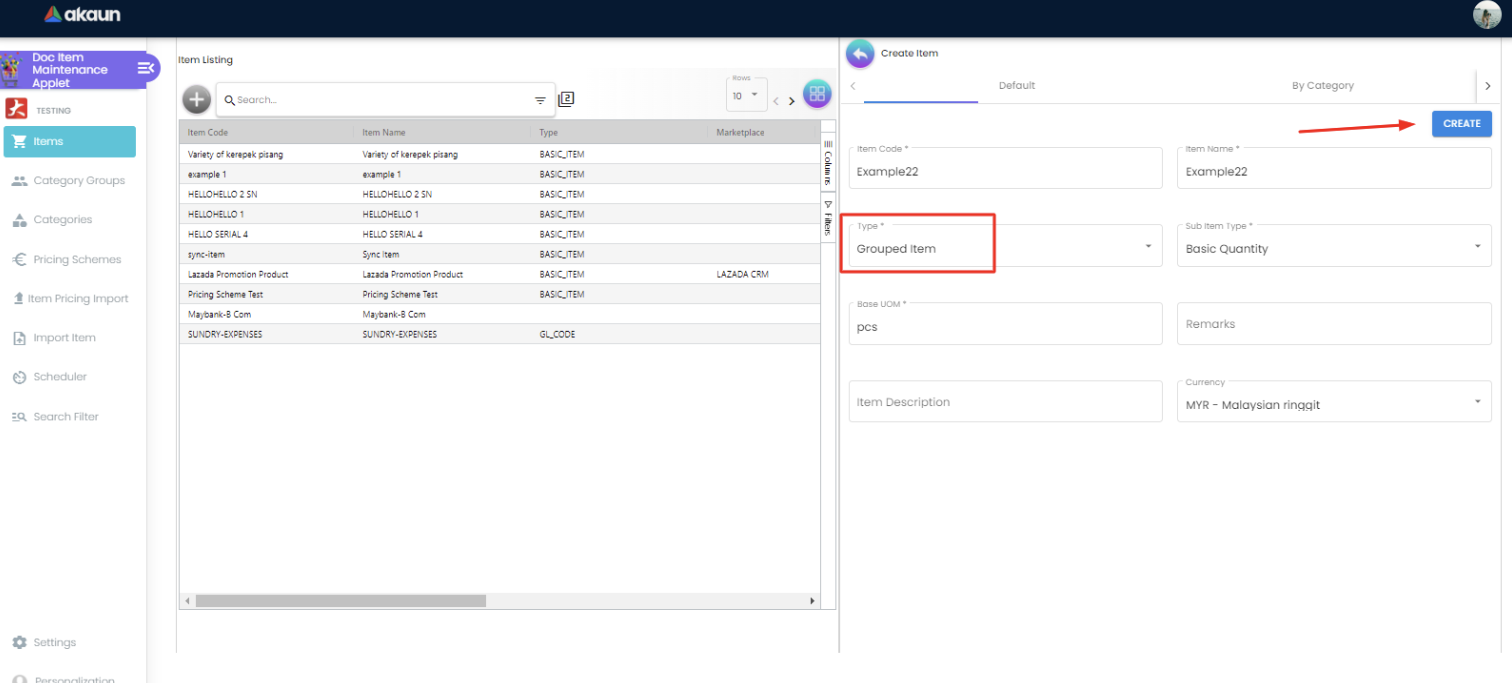Click the user avatar in top bar
The width and height of the screenshot is (1512, 690).
[1487, 15]
